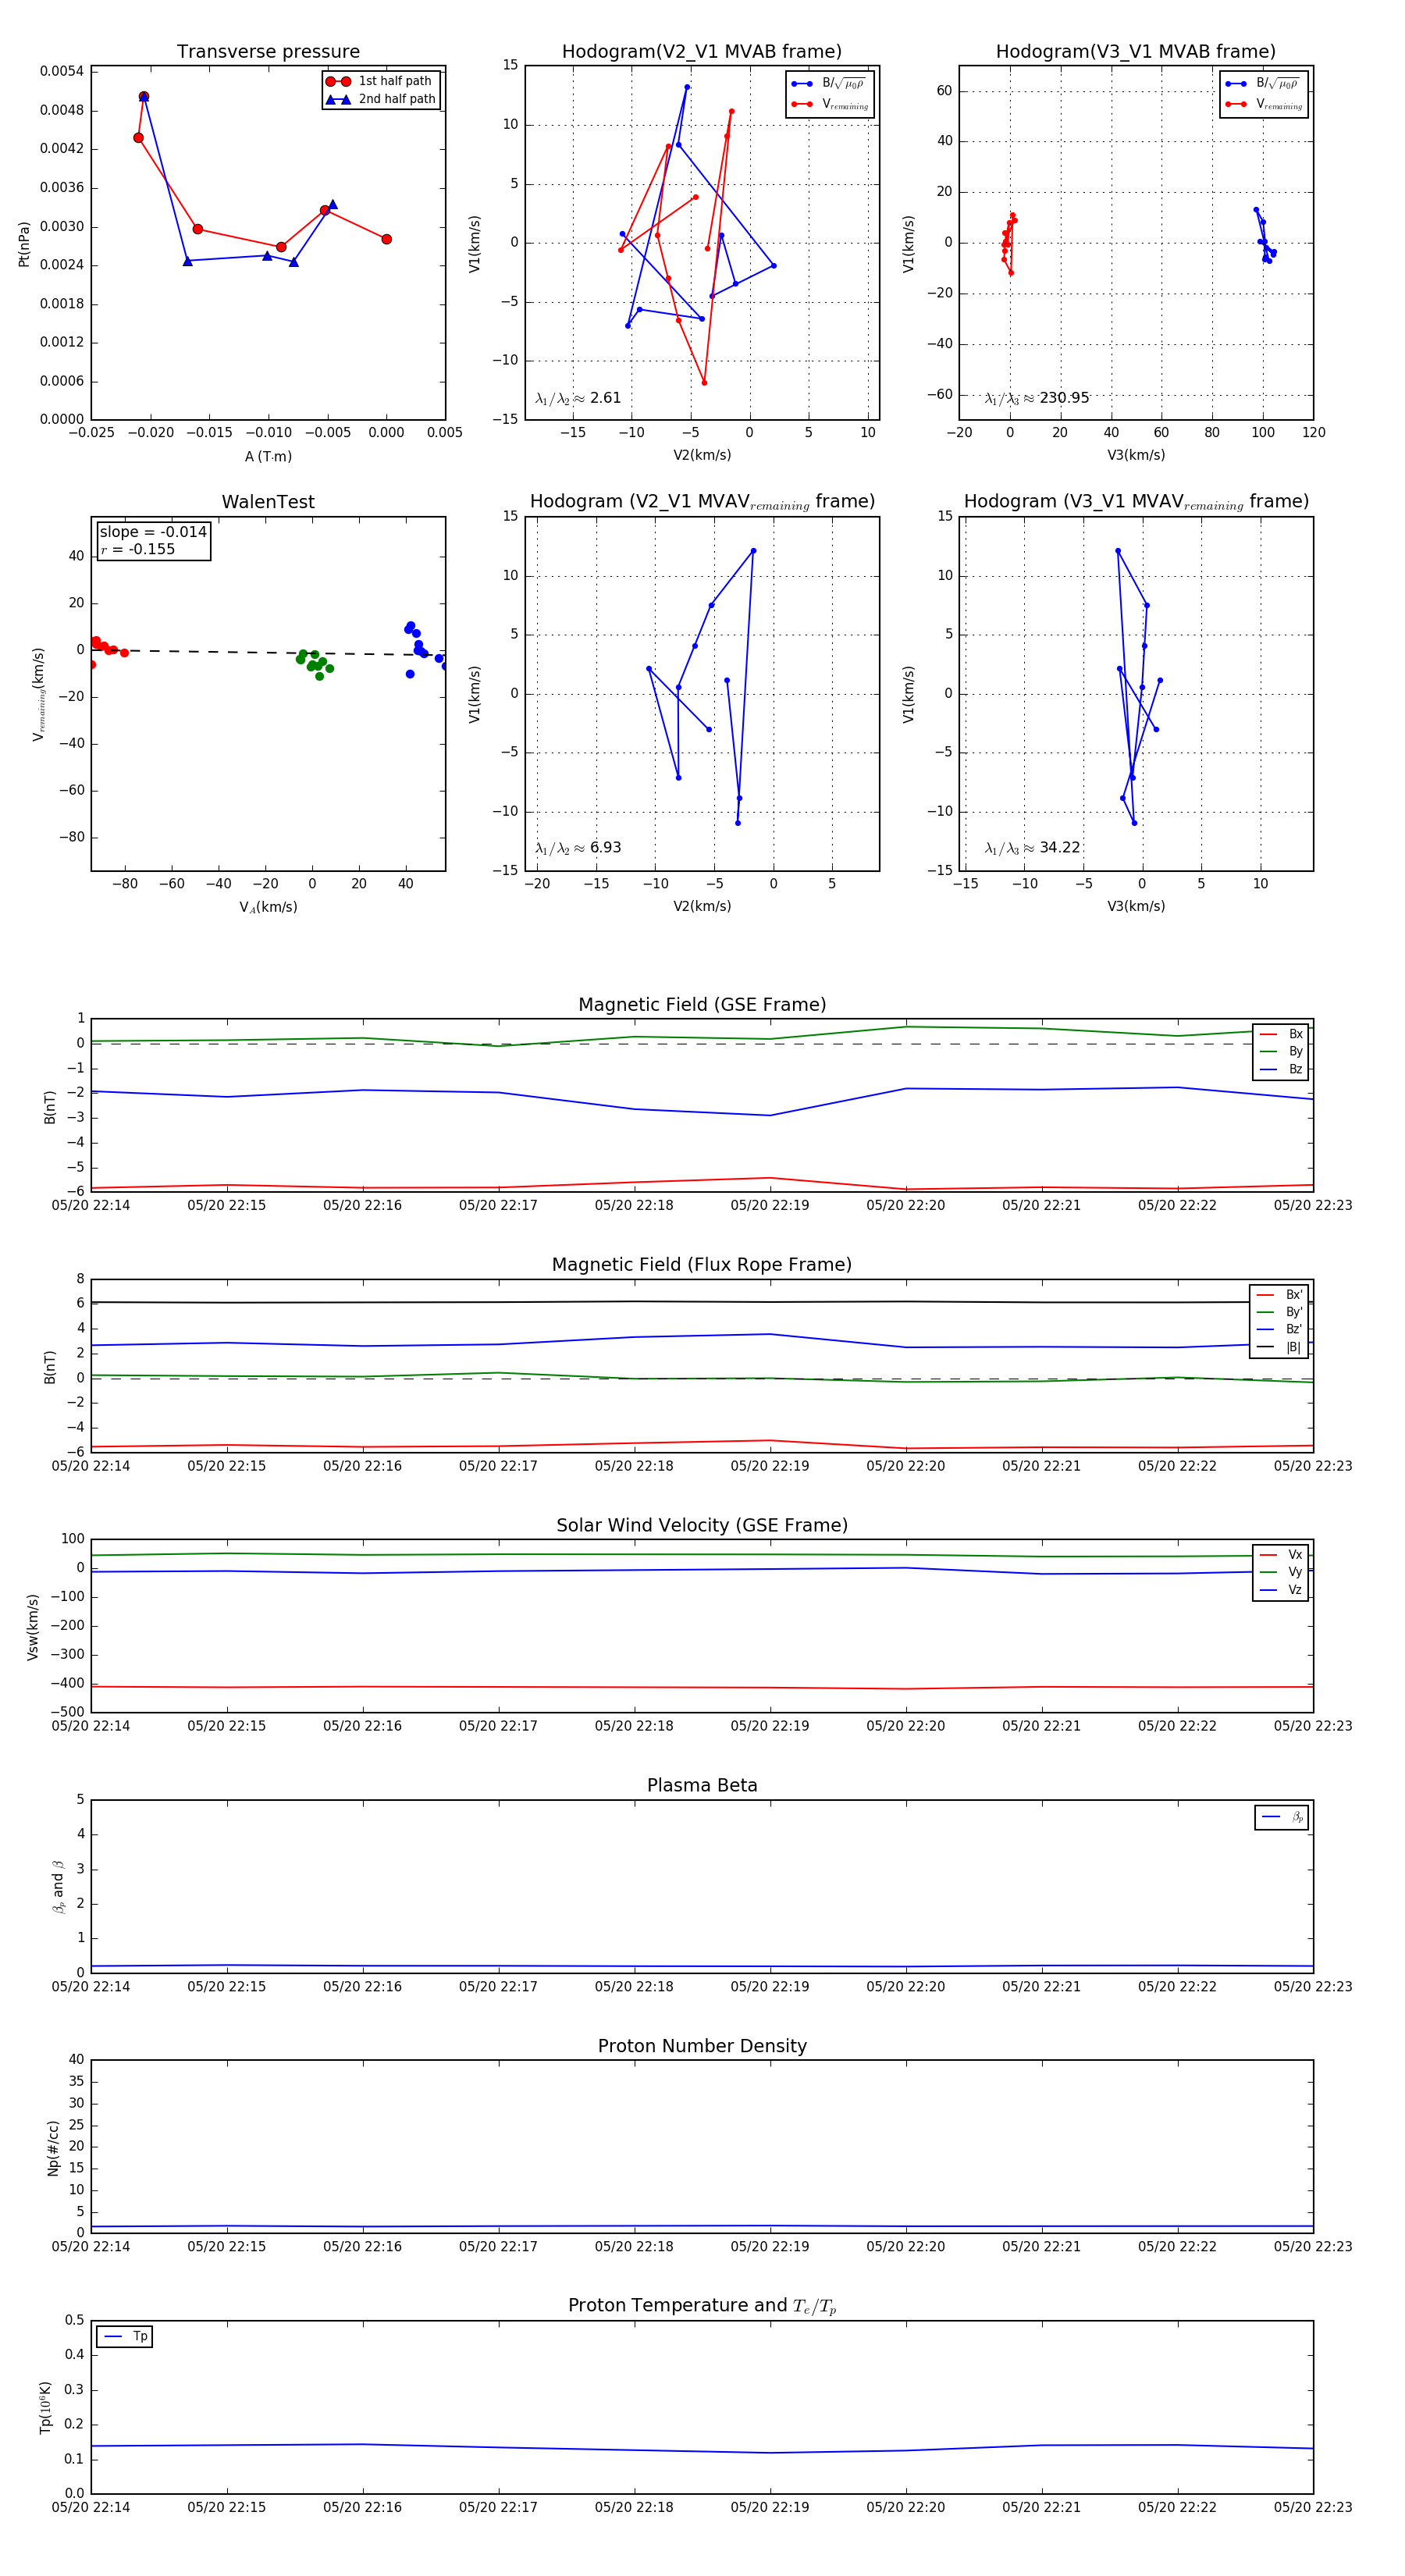Click the 'Vsw(km/s)' y-axis label
The image size is (1405, 2576).
click(33, 1627)
